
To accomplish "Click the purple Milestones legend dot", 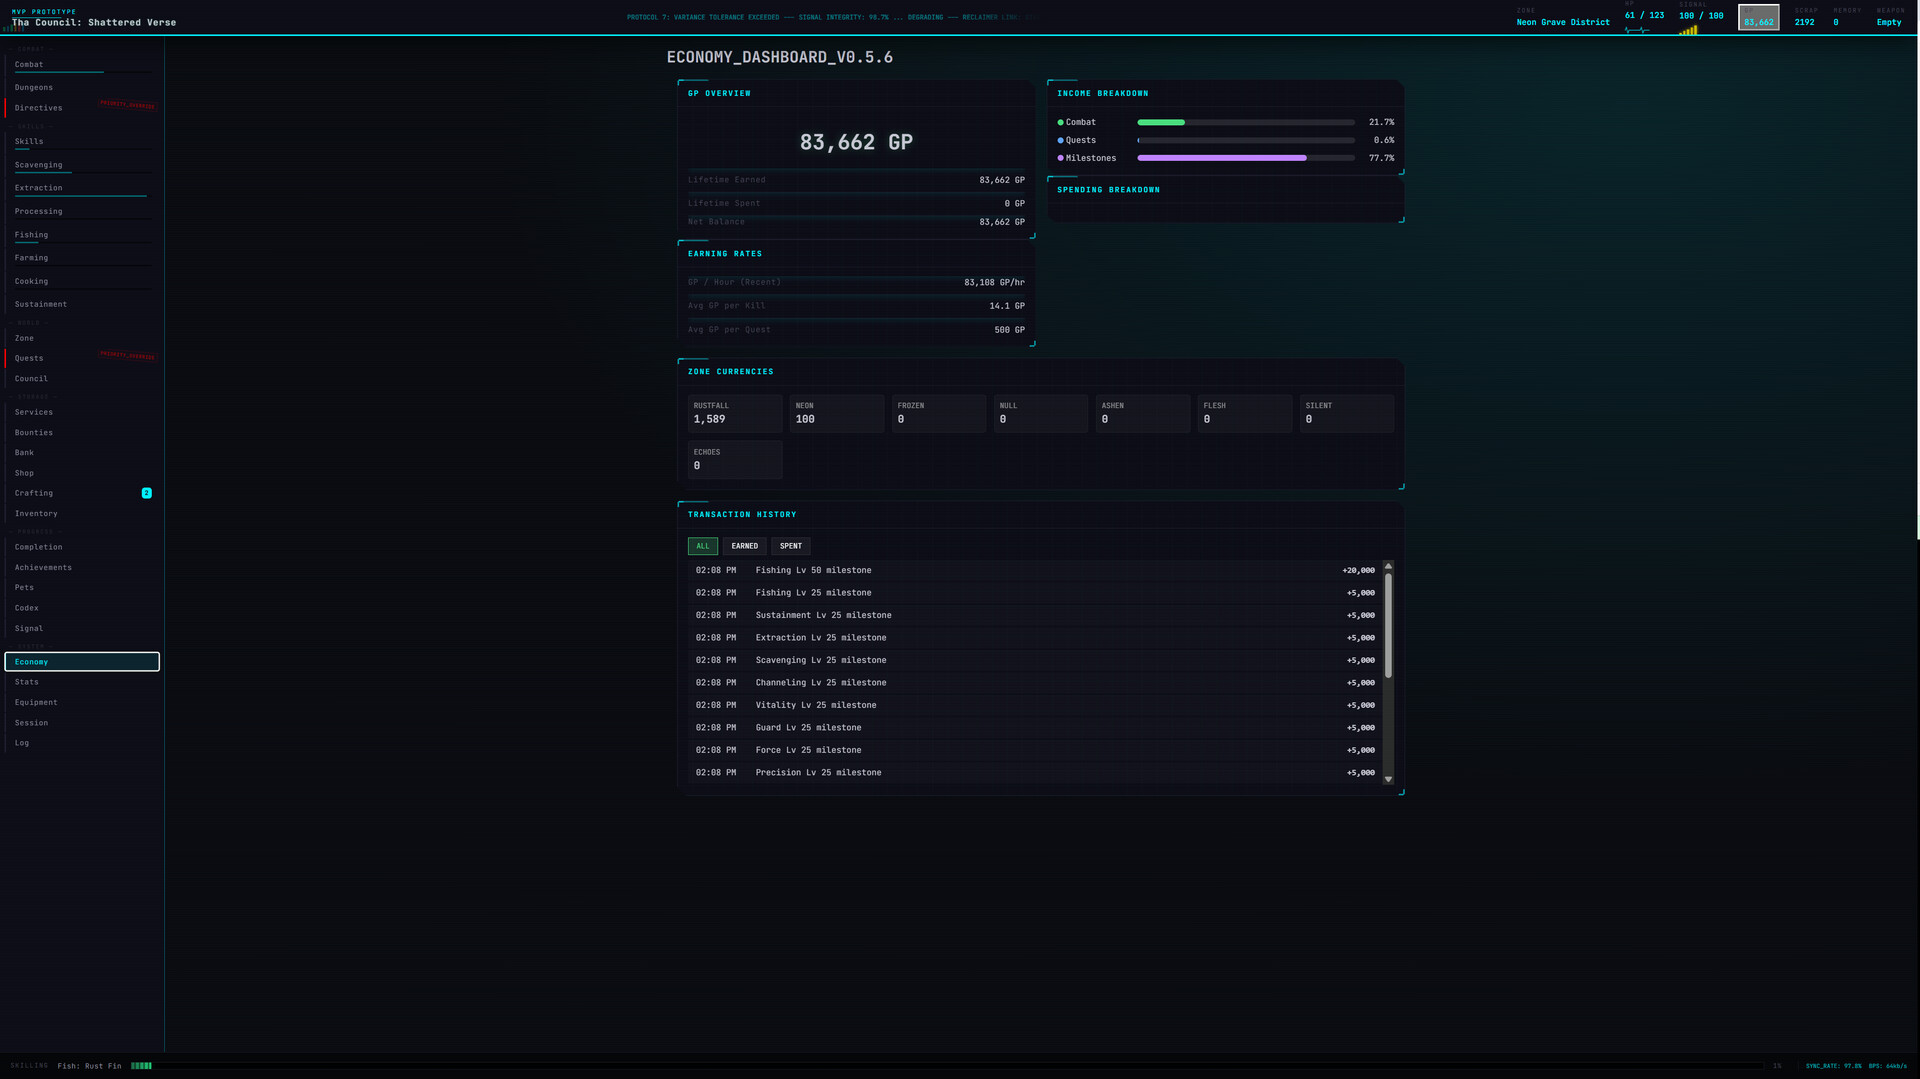I will (1060, 158).
